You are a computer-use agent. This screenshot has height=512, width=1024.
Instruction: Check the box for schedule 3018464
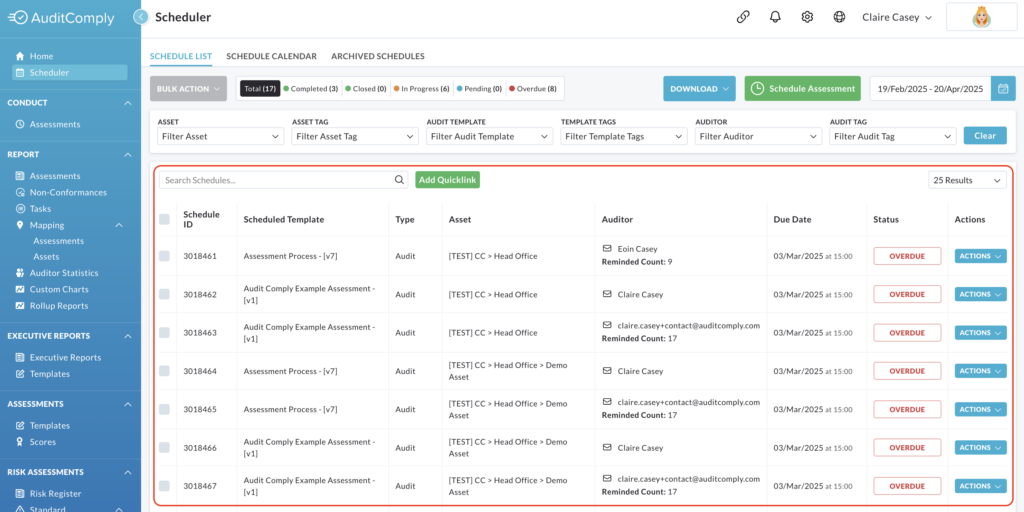(164, 371)
